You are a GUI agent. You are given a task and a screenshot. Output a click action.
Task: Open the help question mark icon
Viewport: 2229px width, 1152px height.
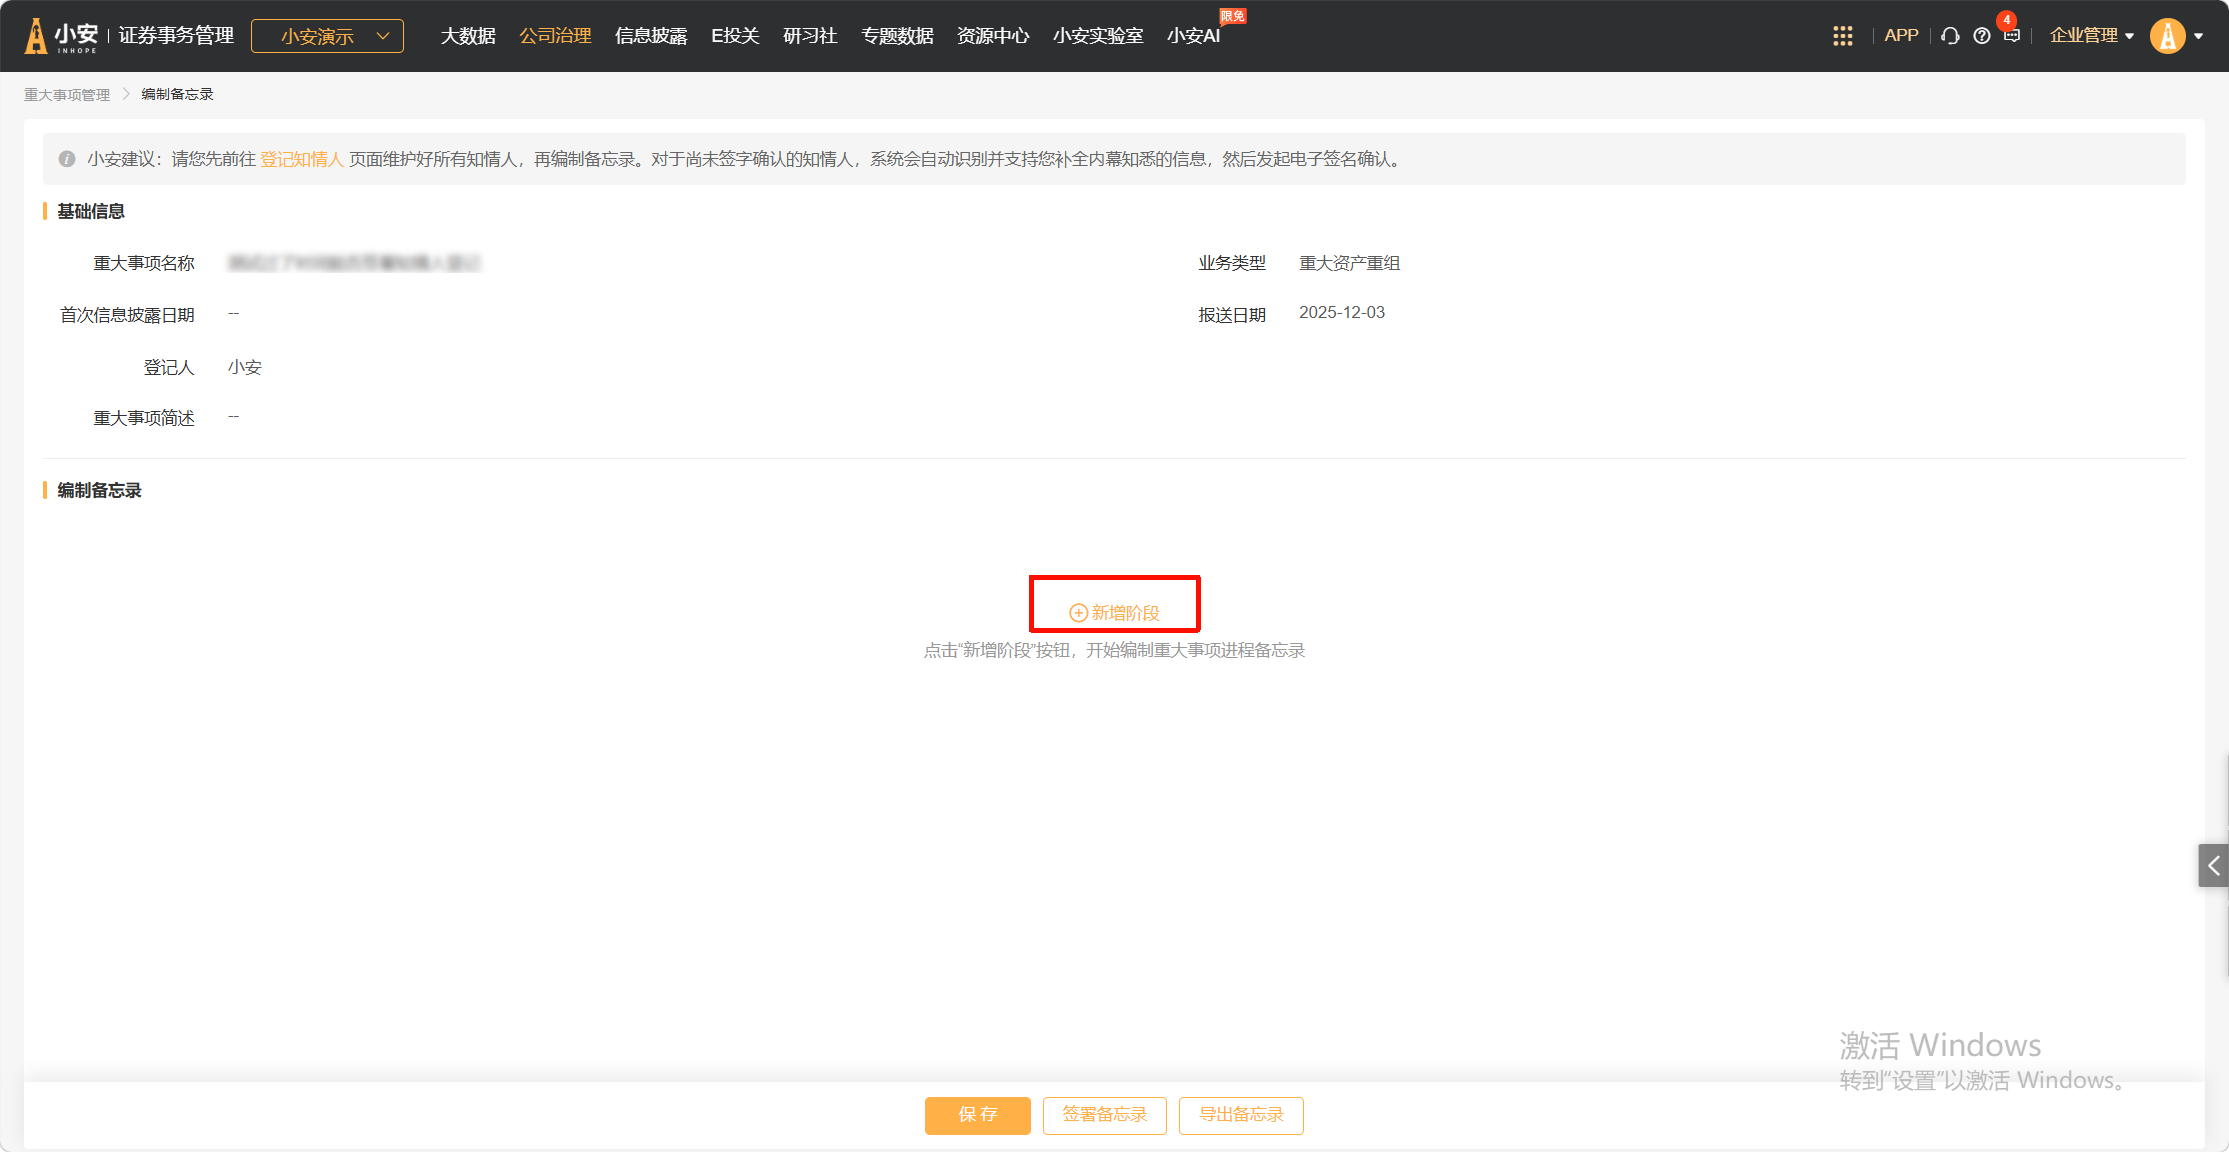pos(1981,36)
